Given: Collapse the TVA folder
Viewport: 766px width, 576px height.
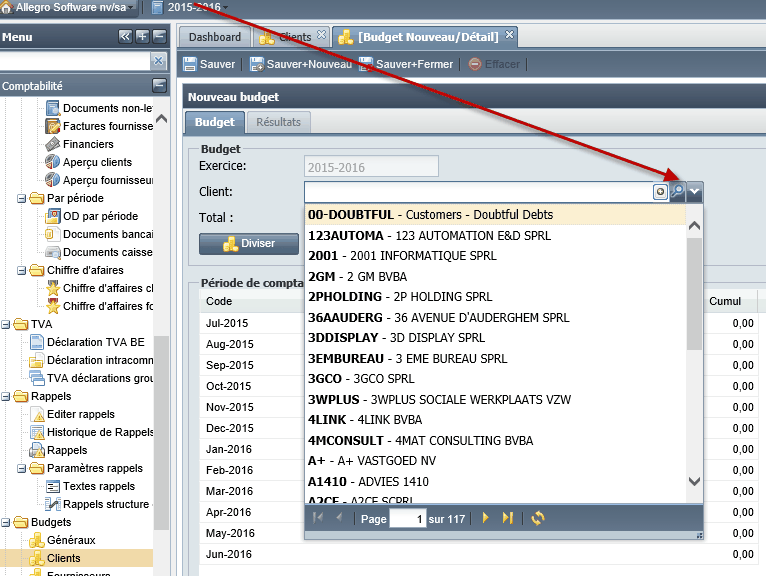Looking at the screenshot, I should click(x=5, y=324).
